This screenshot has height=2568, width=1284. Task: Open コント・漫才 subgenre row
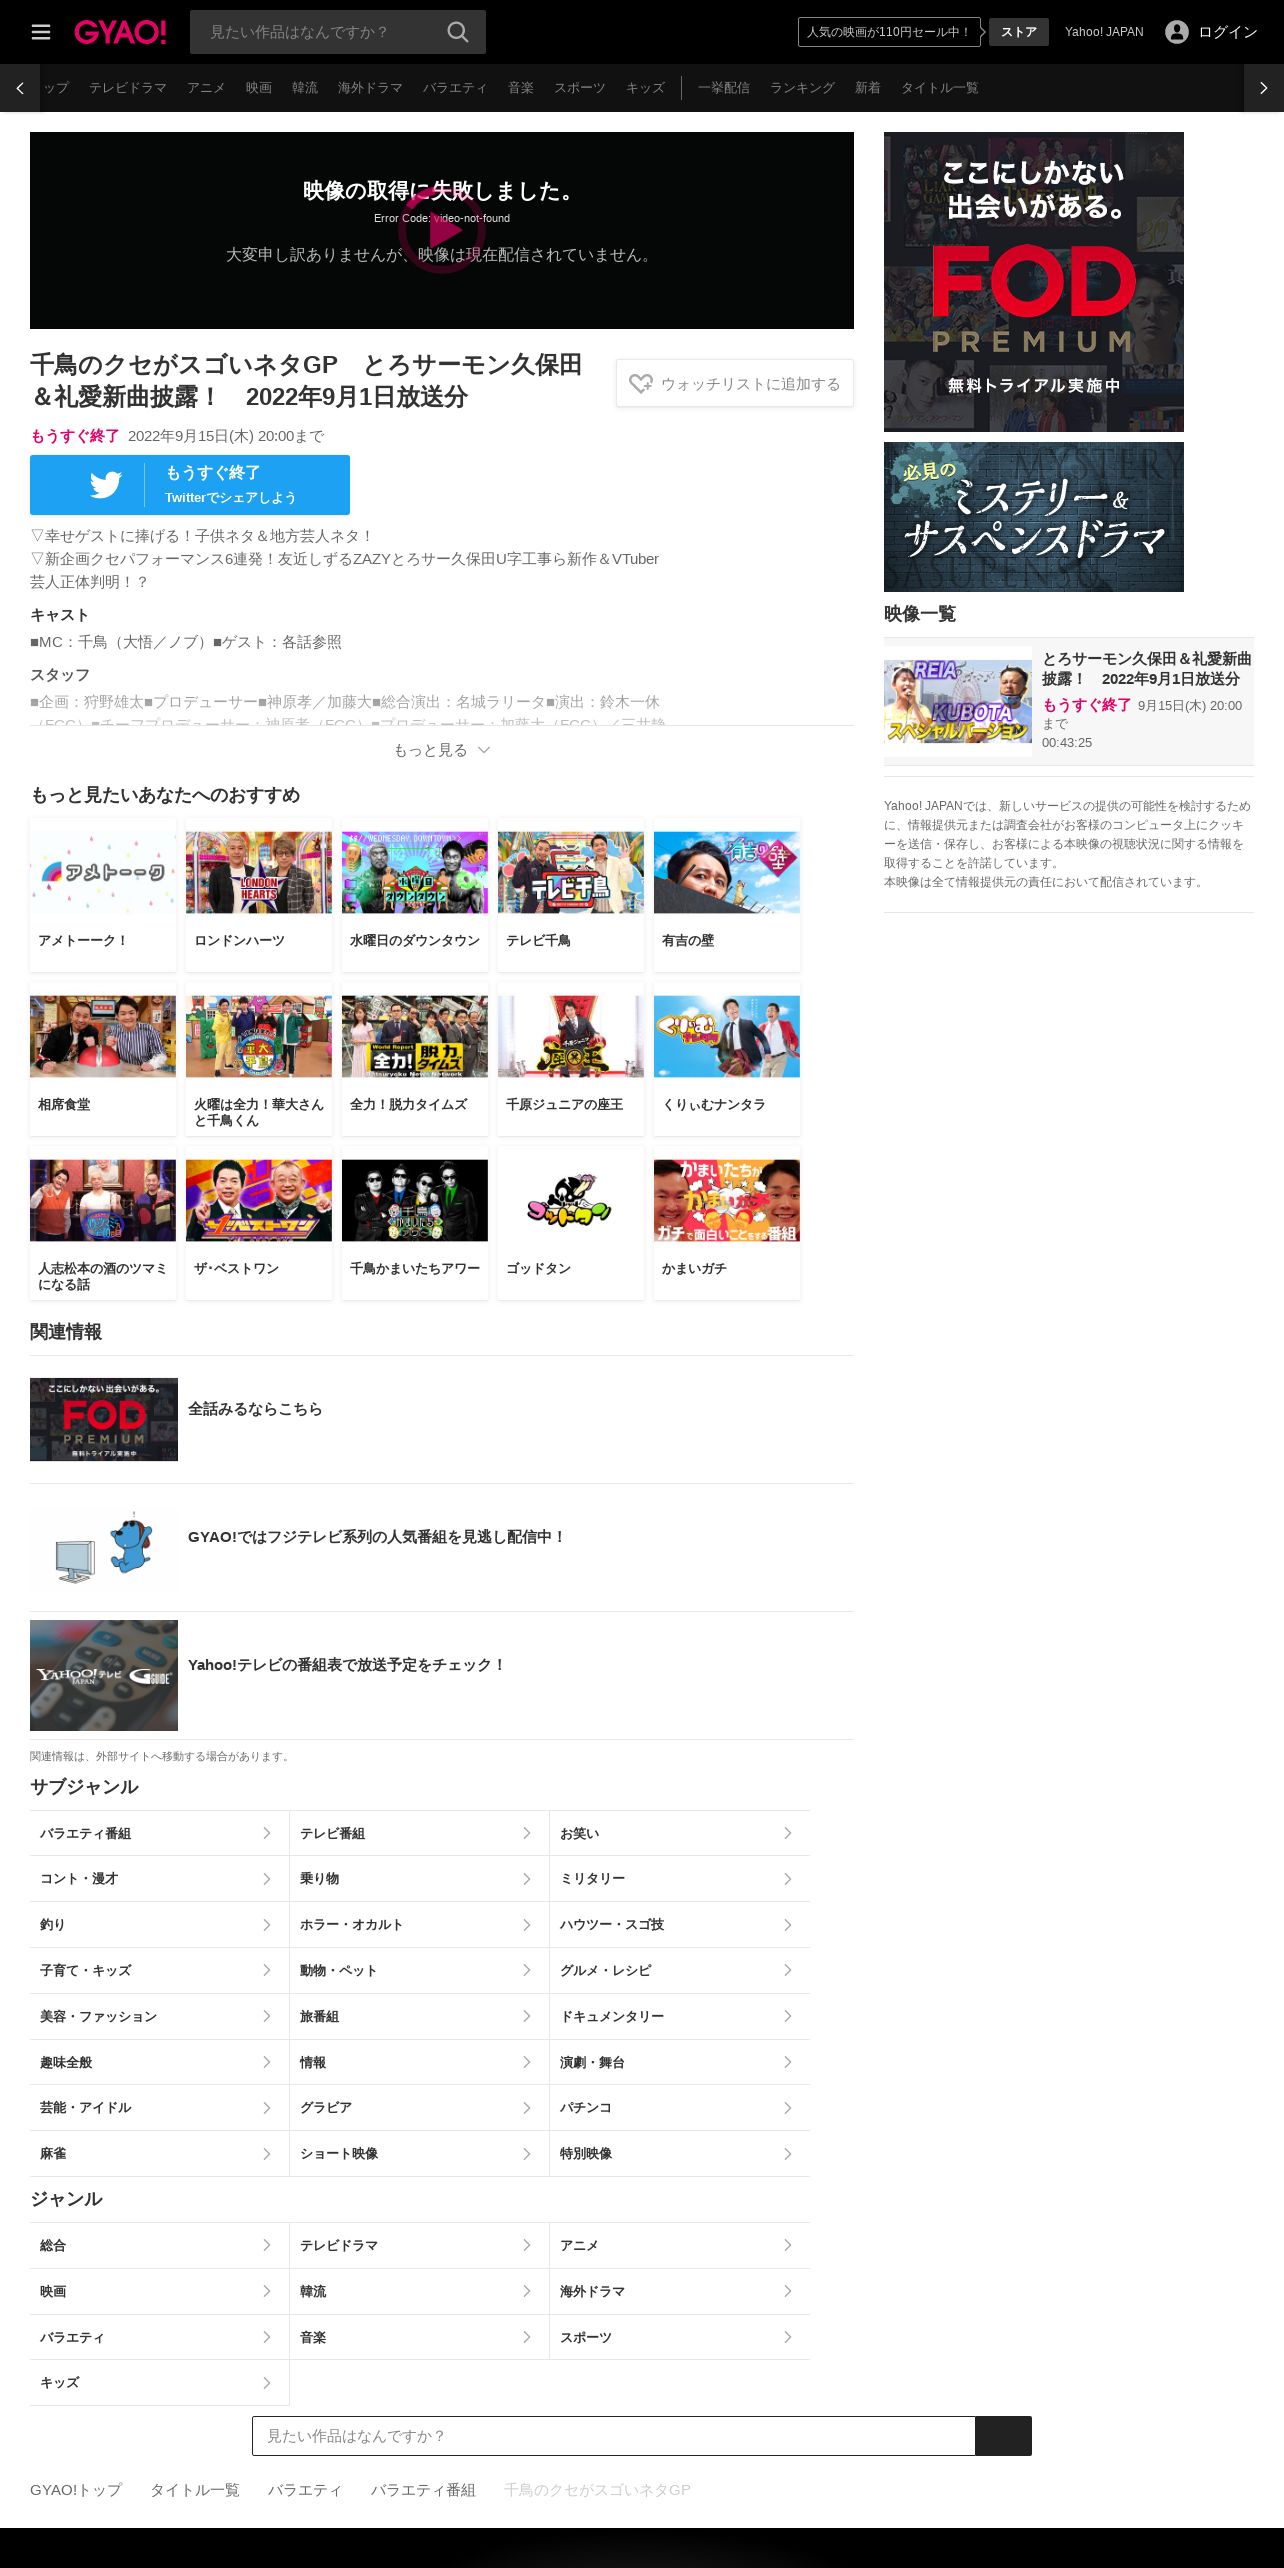point(159,1879)
